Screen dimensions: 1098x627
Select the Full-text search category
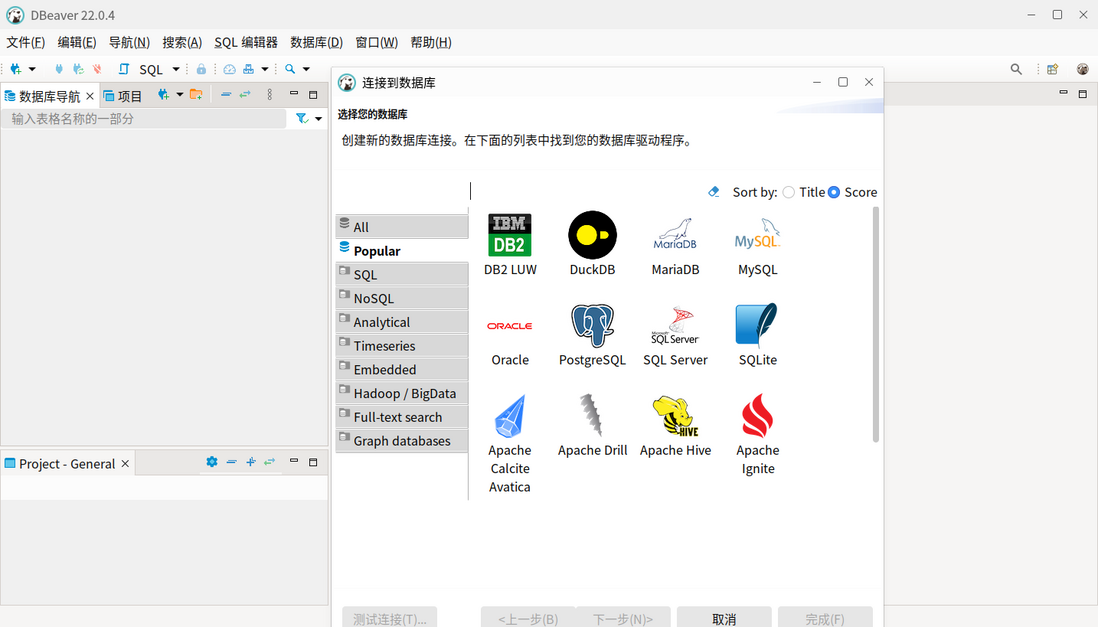click(402, 418)
